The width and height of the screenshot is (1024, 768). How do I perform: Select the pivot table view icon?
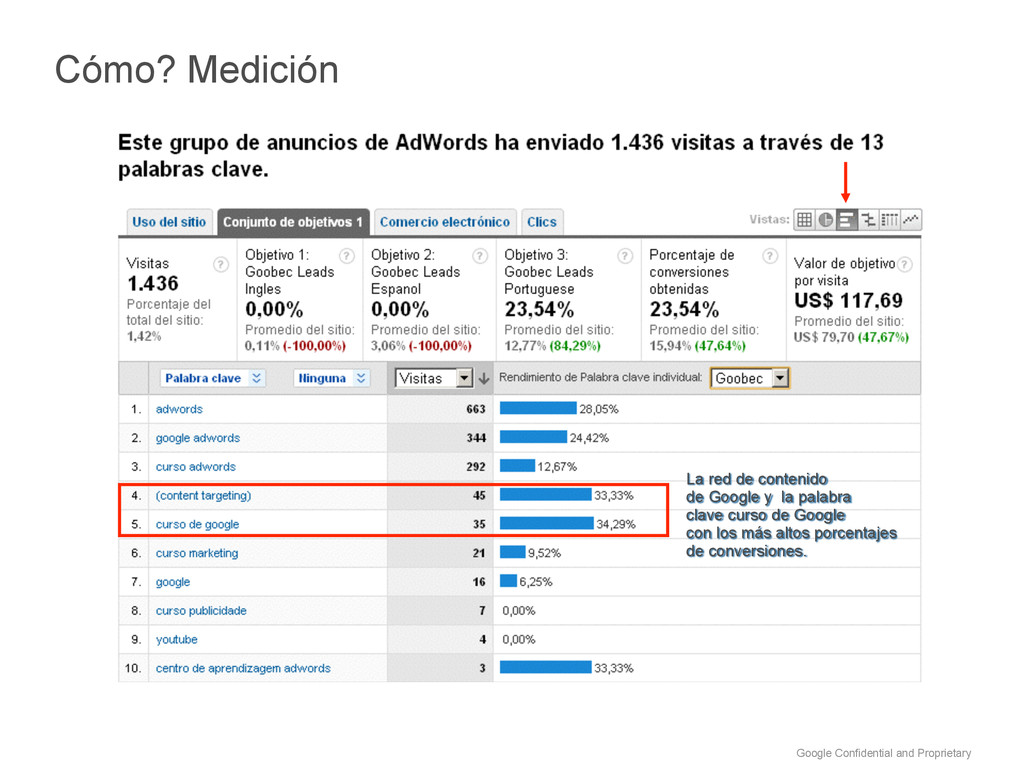pyautogui.click(x=889, y=220)
